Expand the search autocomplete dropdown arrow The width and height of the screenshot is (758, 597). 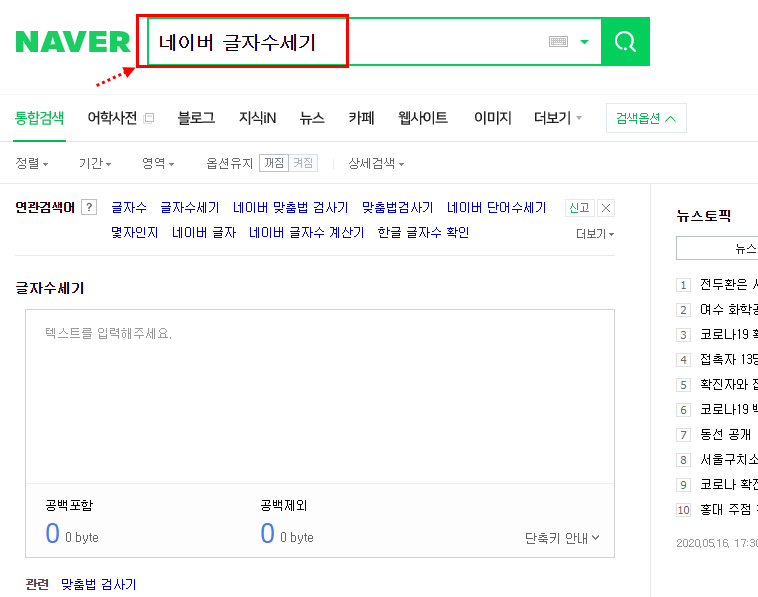[584, 42]
